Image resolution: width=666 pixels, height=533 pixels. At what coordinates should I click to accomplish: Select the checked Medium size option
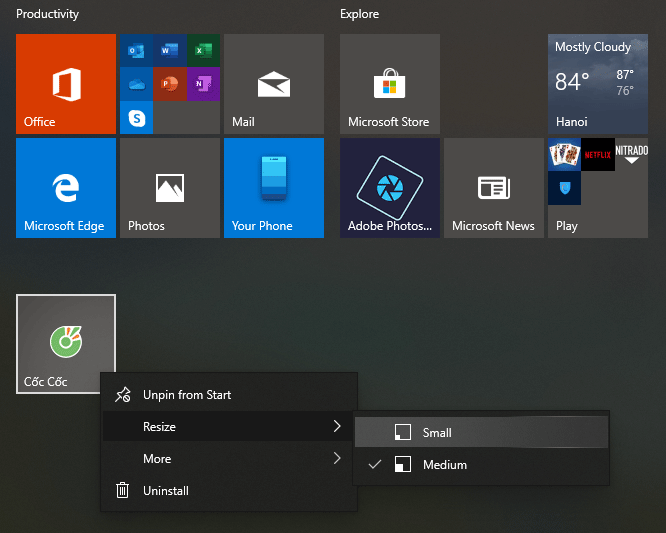481,464
